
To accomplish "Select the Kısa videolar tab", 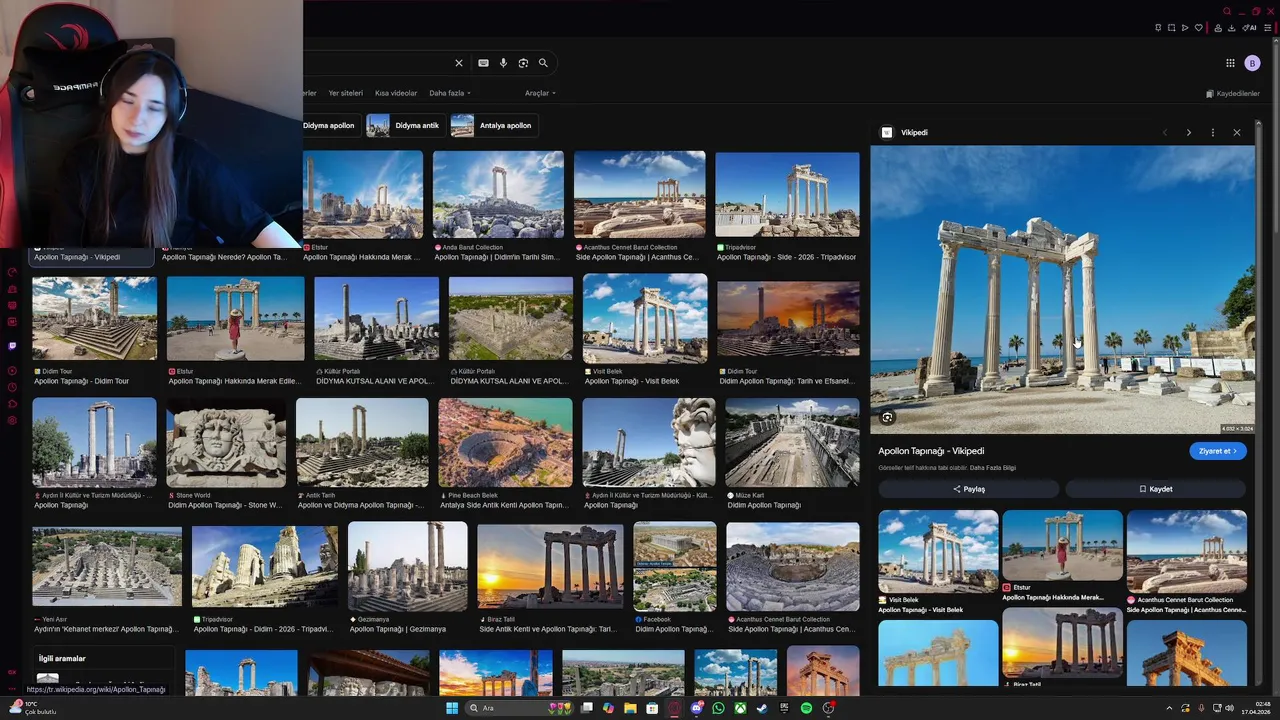I will click(396, 93).
